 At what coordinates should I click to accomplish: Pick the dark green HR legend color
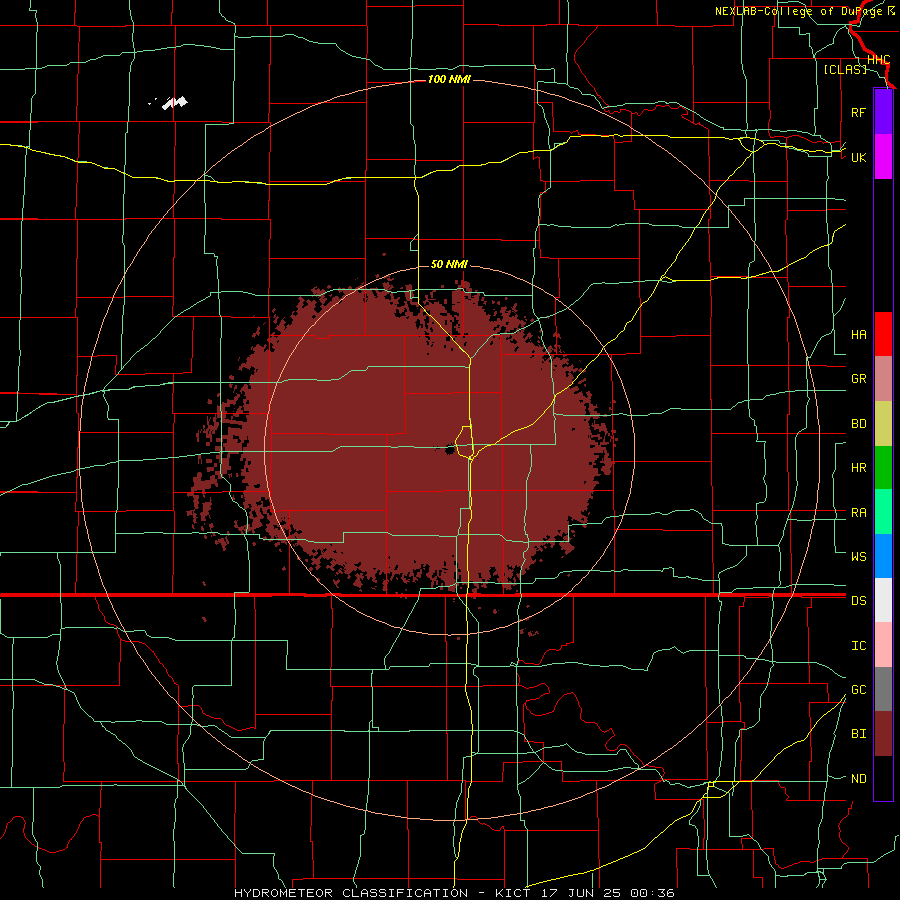883,467
